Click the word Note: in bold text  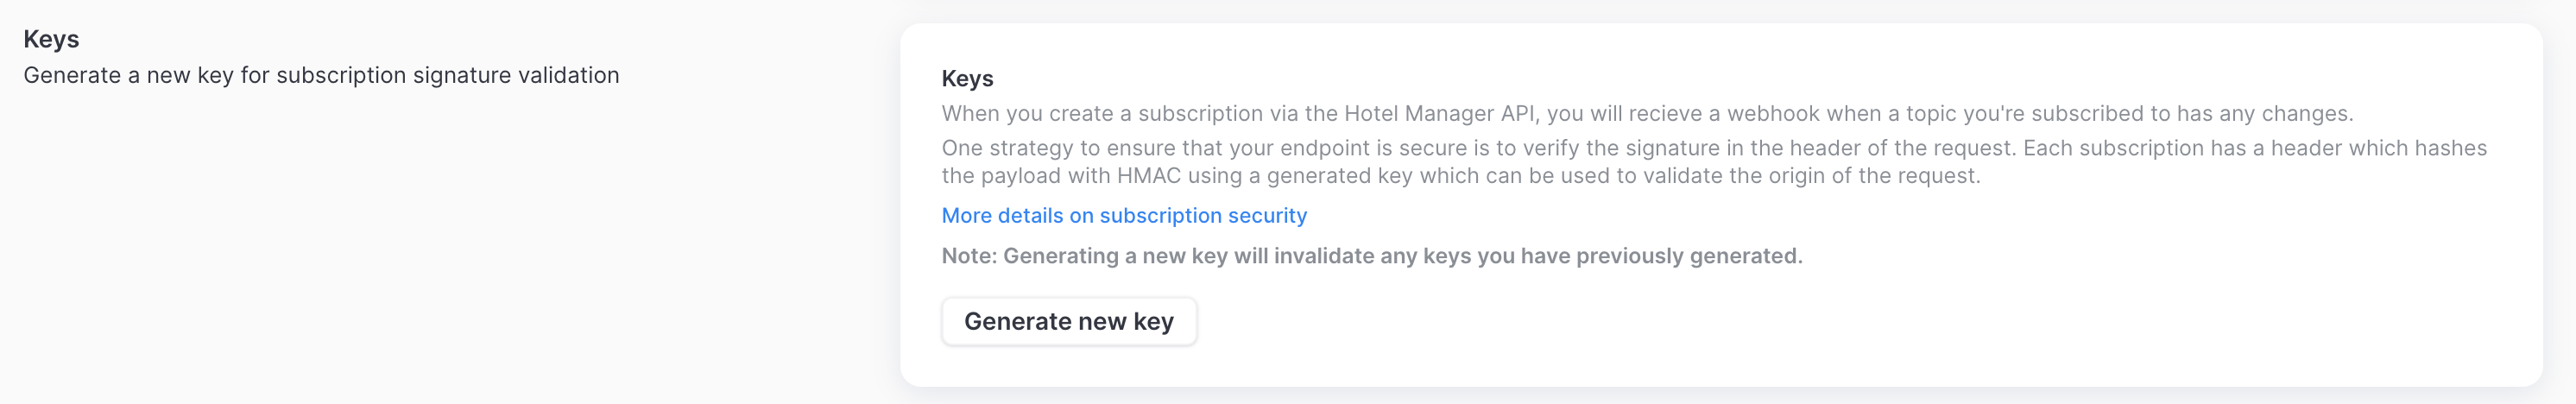tap(969, 256)
